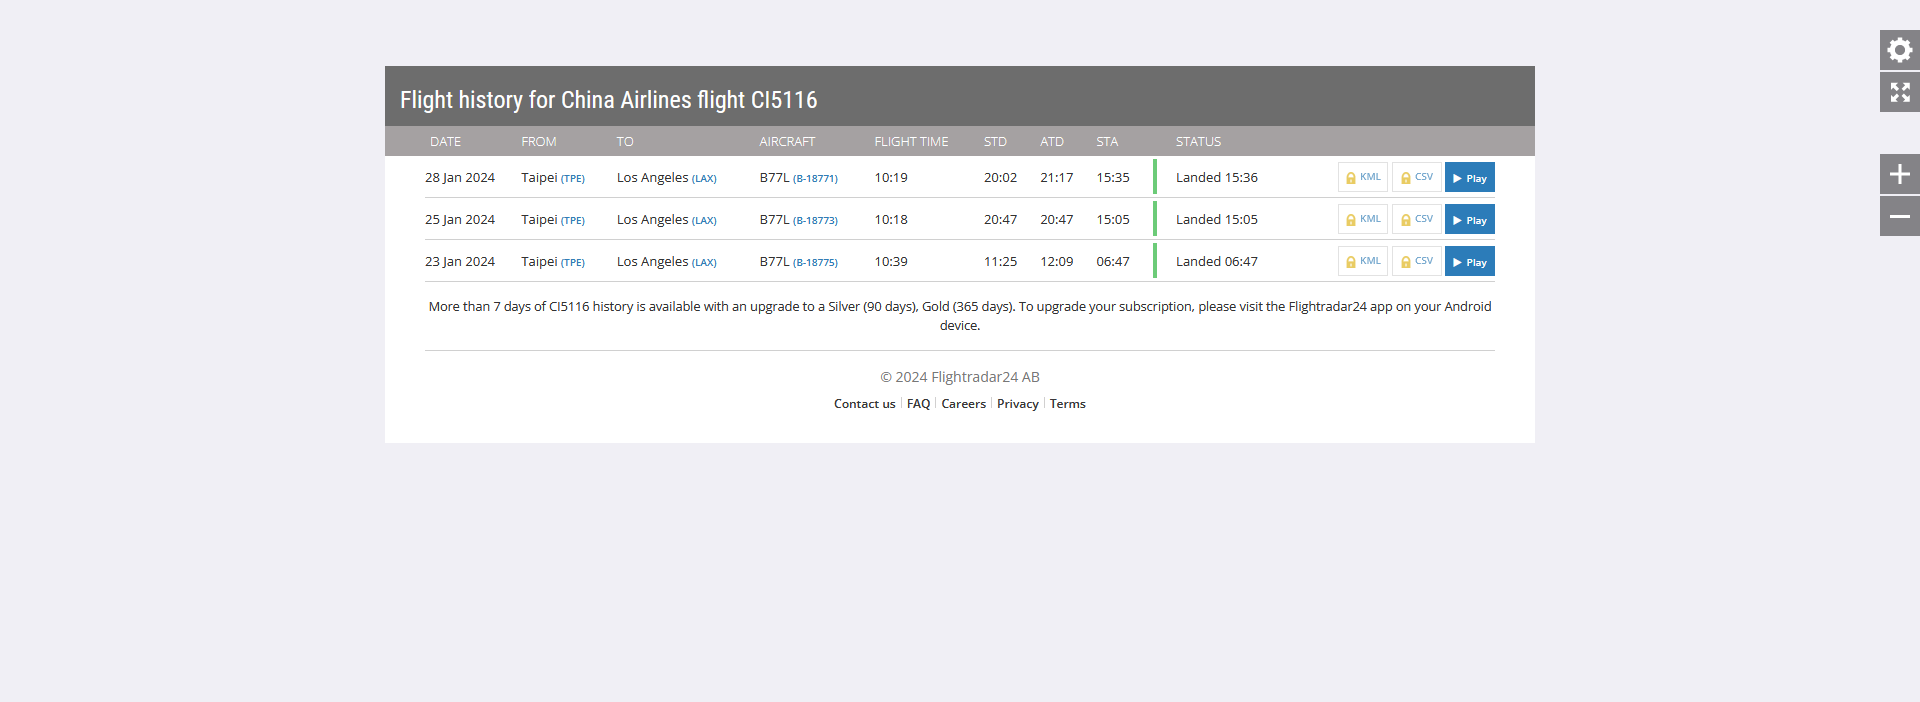Open the TPE airport link in 23 Jan row
This screenshot has height=702, width=1920.
(573, 263)
